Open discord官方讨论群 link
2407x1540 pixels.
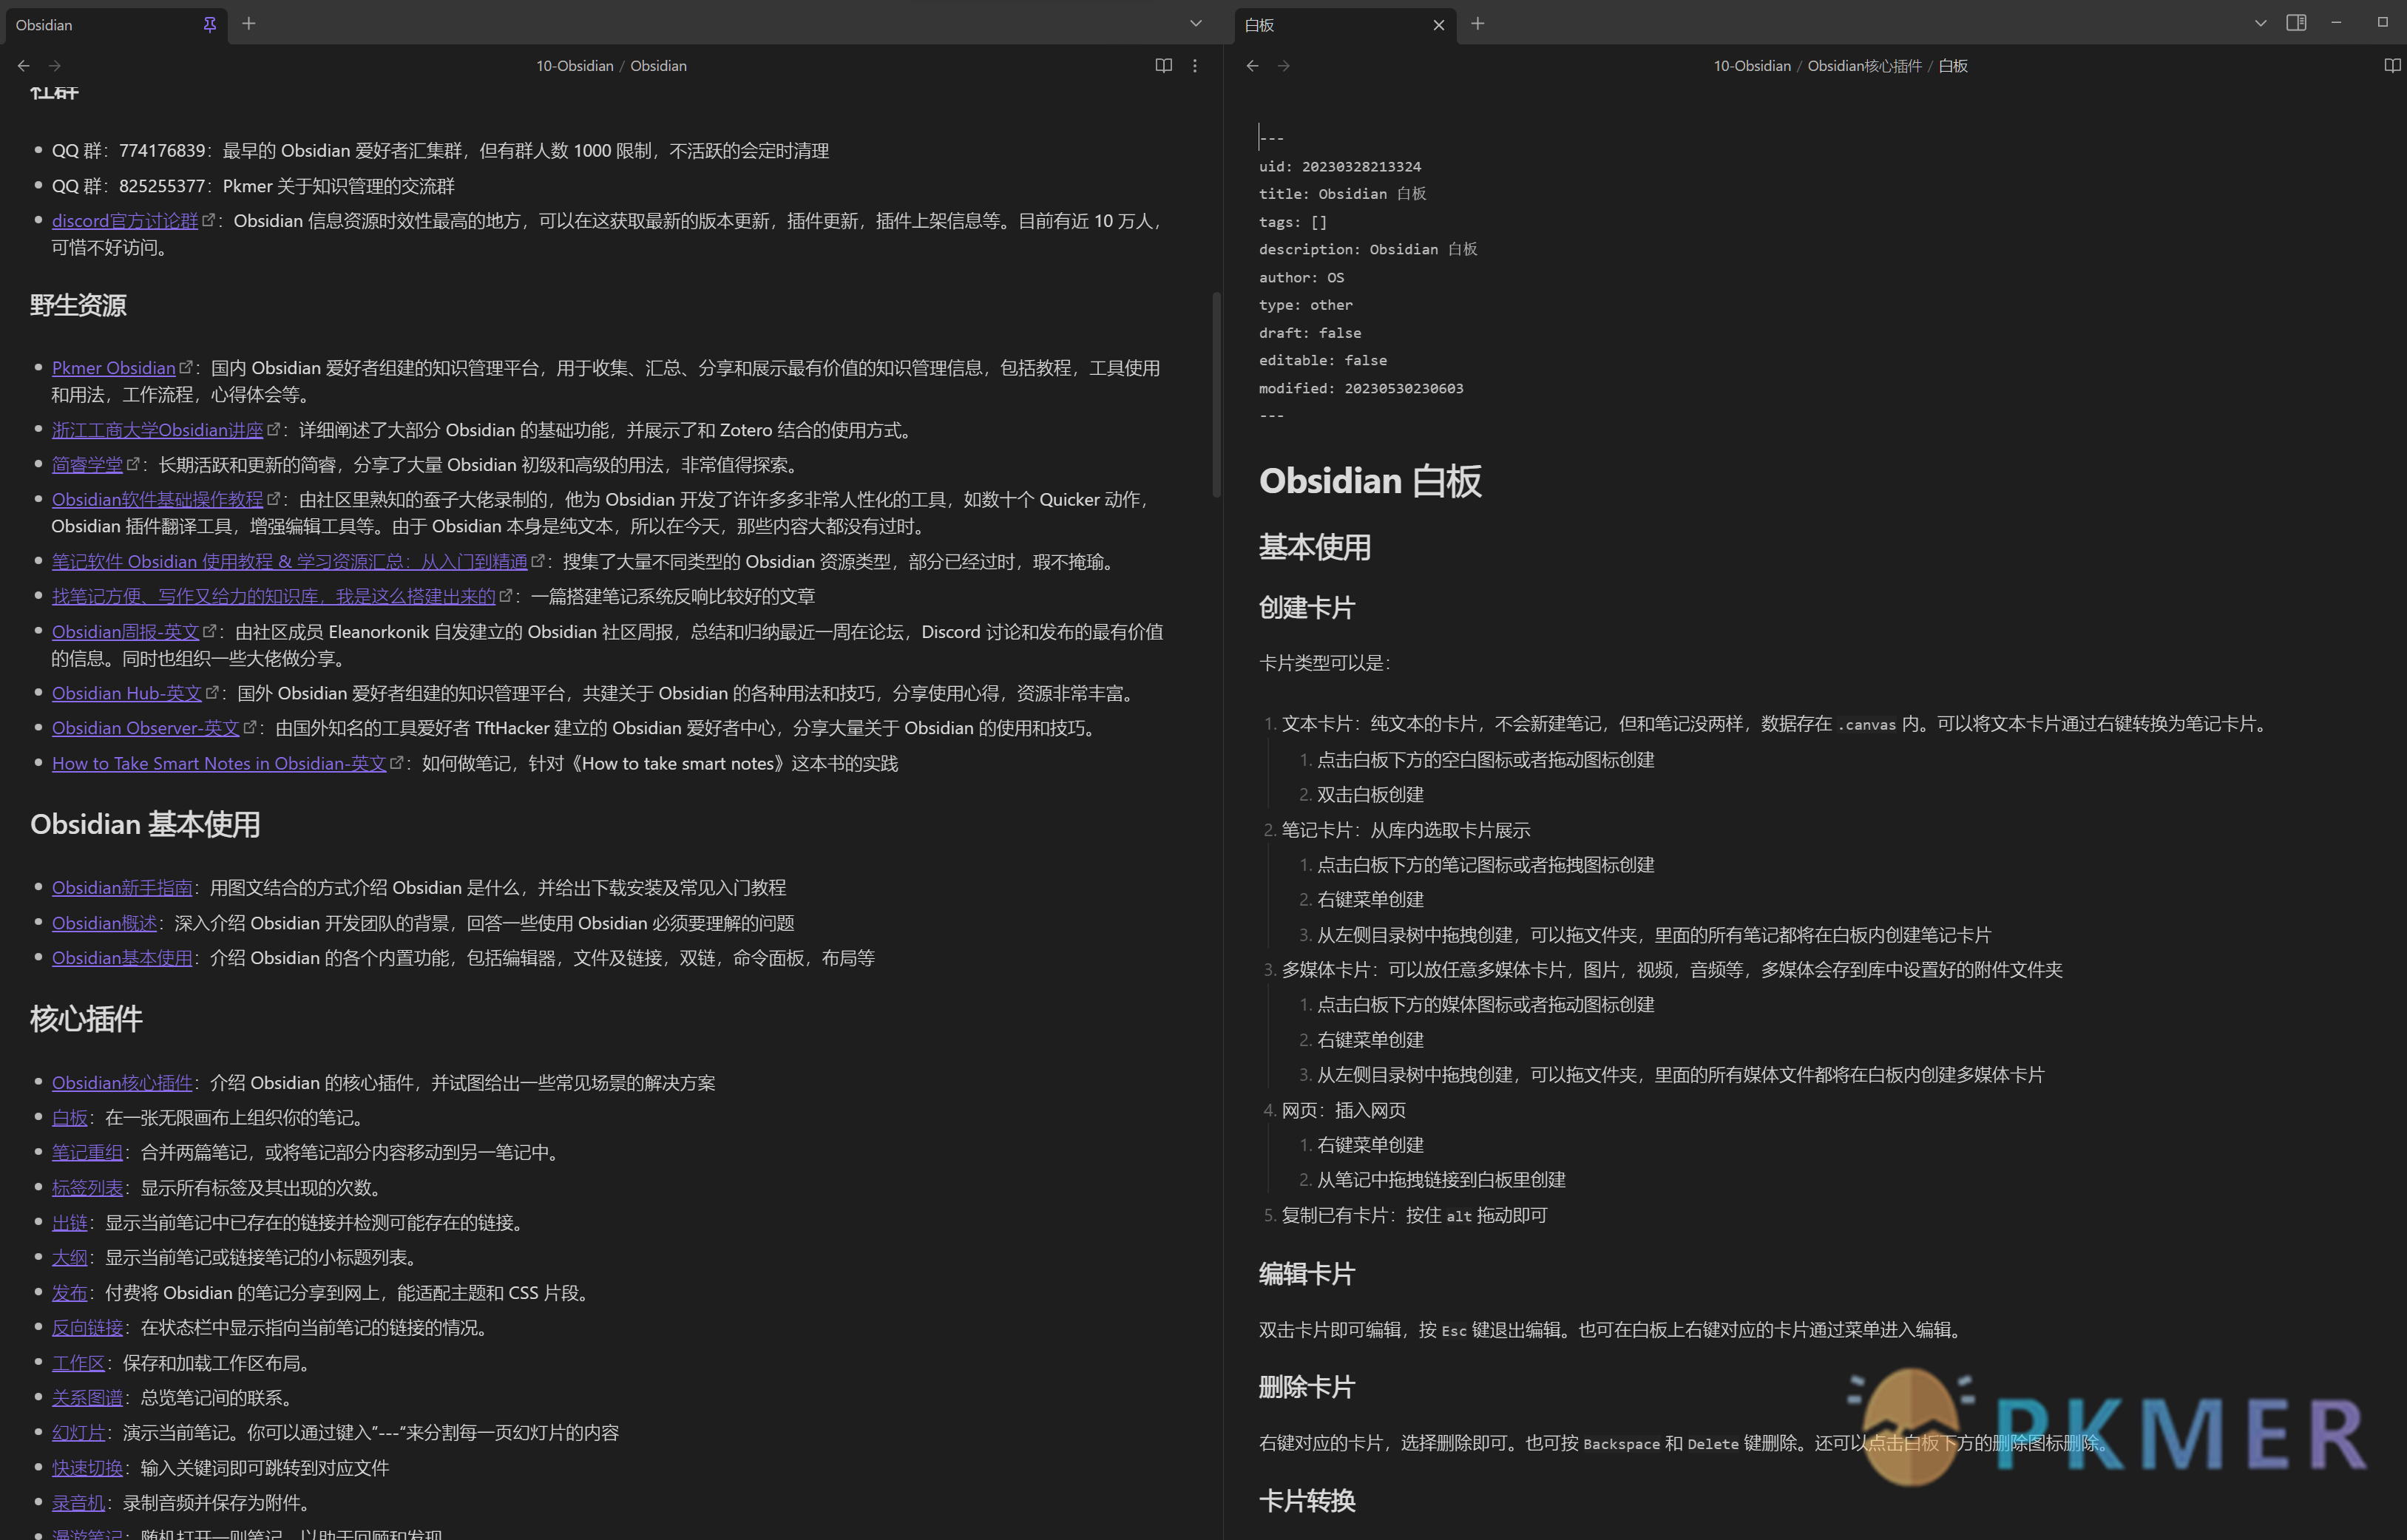point(125,221)
